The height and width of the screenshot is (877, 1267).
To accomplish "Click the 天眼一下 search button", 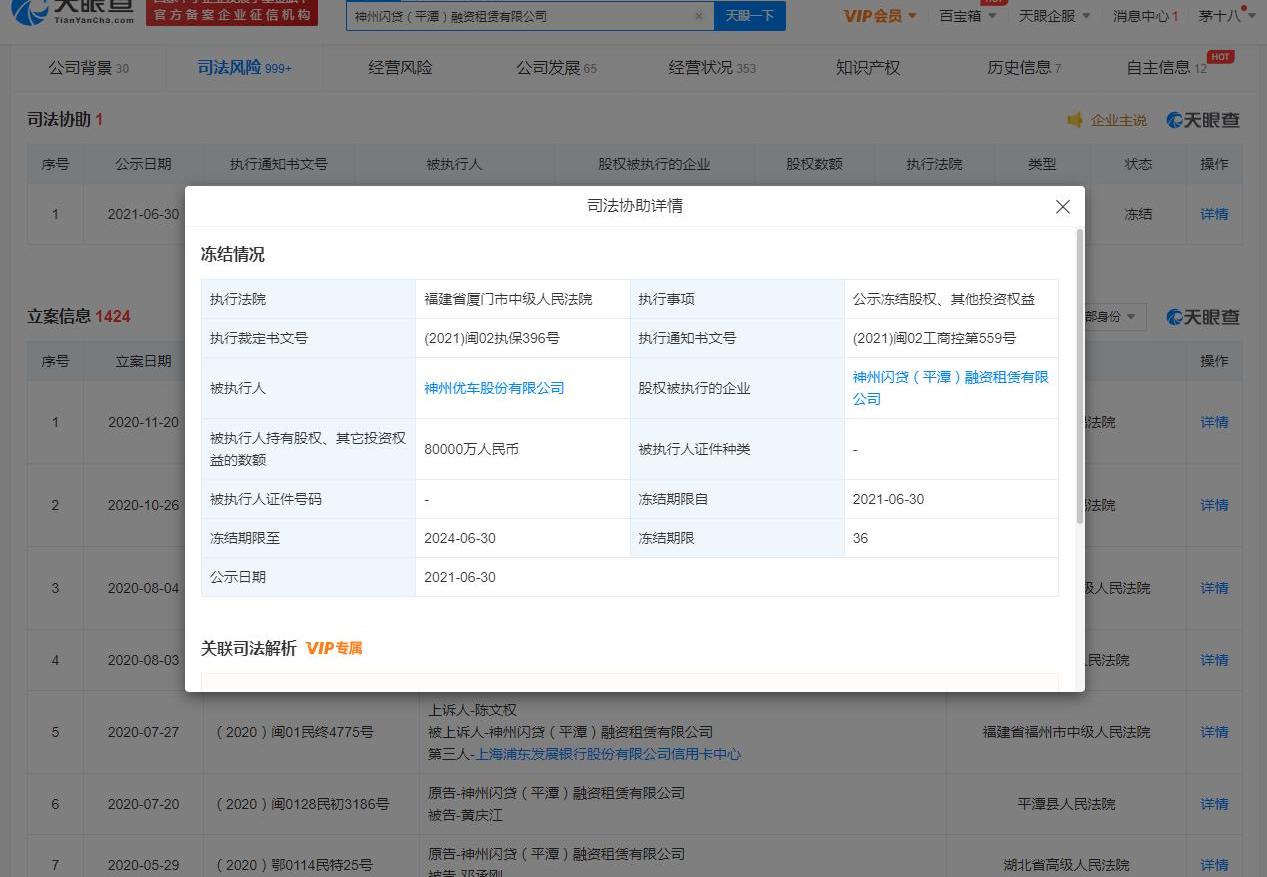I will 749,16.
